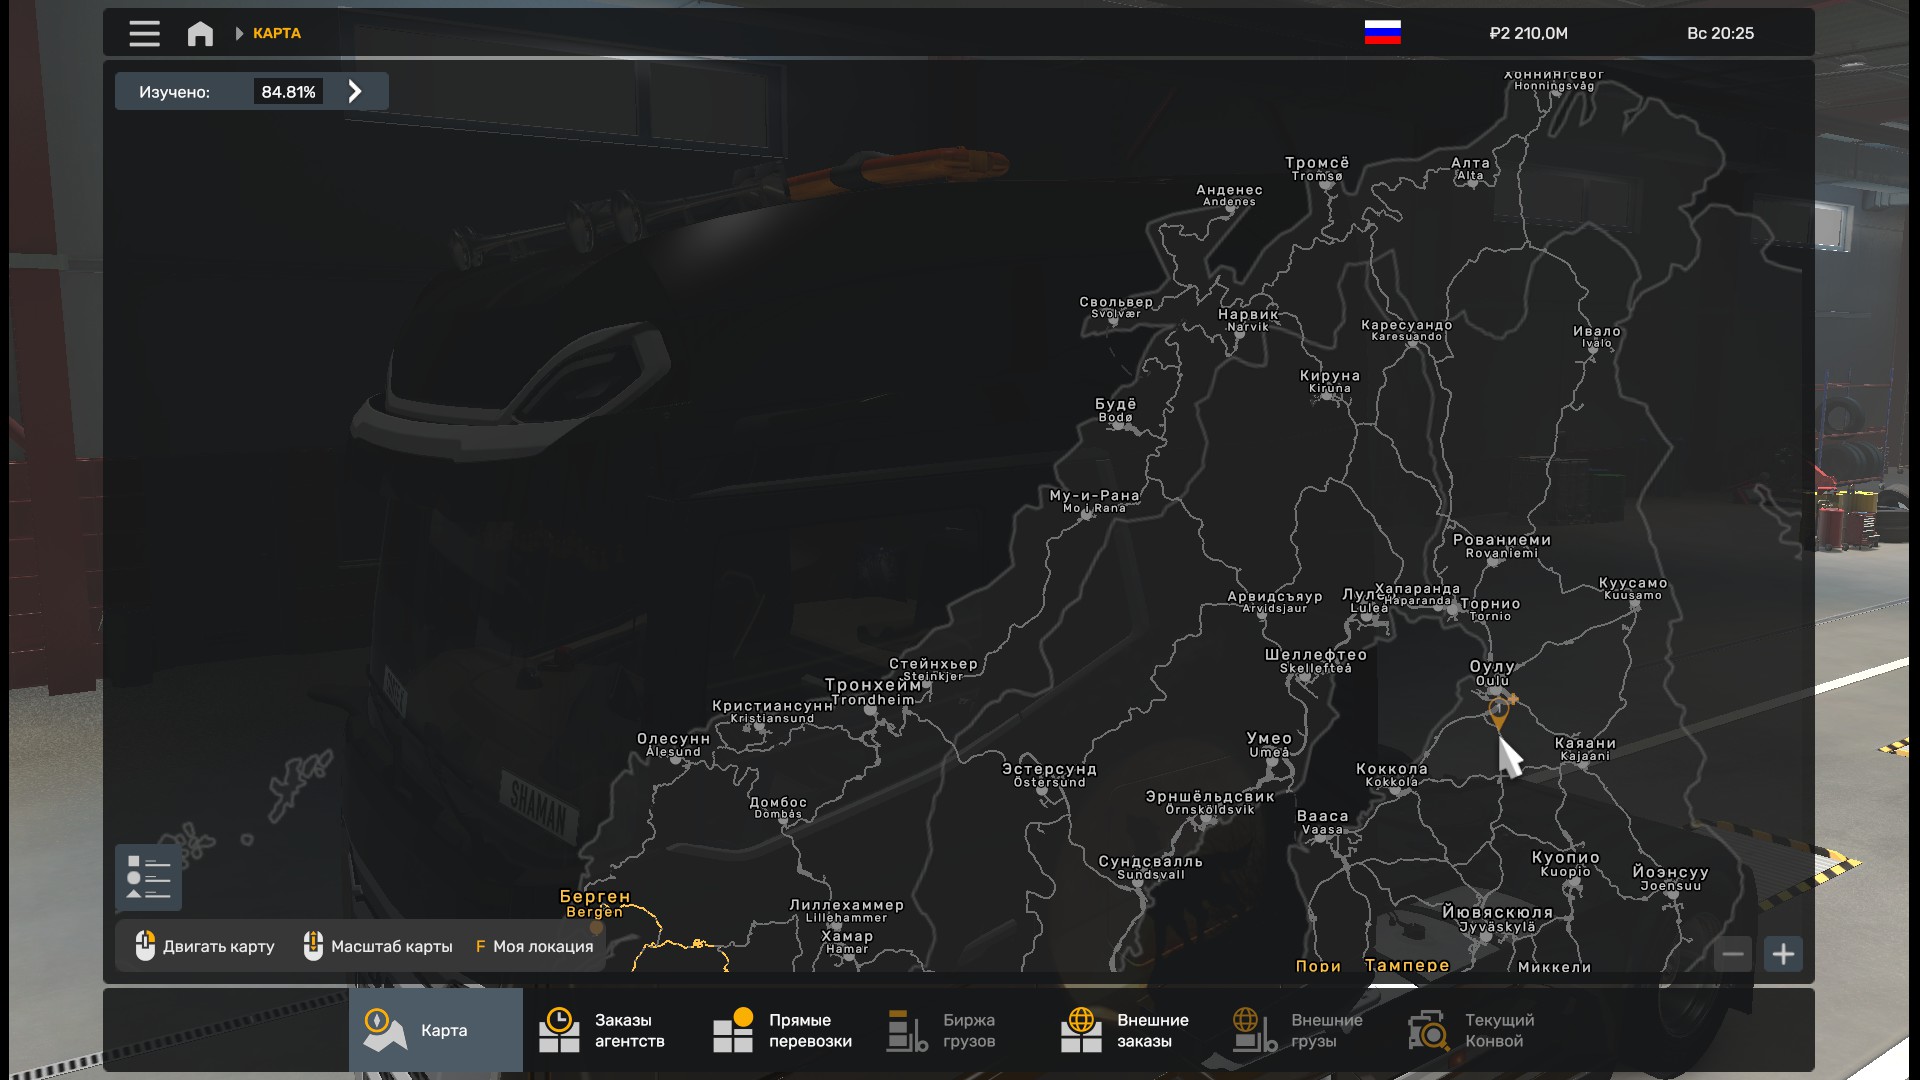Open Внешние грузы tab
Viewport: 1920px width, 1080px height.
click(x=1305, y=1030)
